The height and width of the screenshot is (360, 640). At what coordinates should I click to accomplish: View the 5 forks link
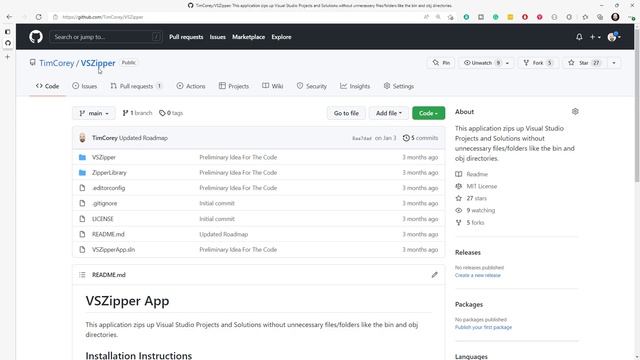[x=475, y=222]
